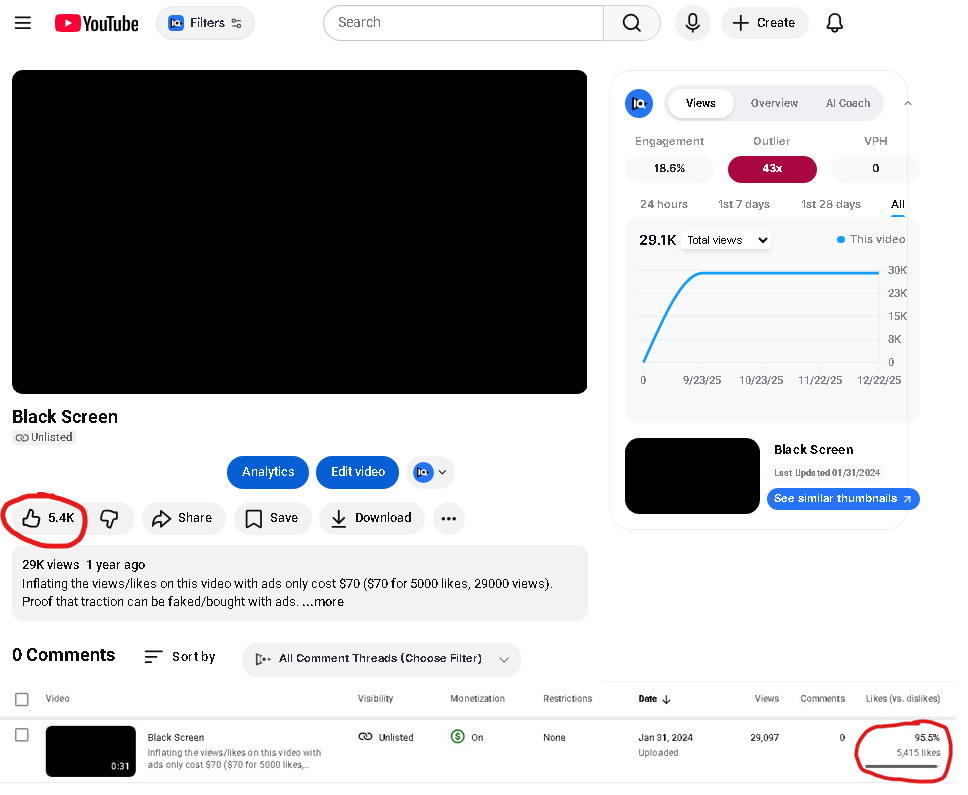The image size is (968, 795).
Task: Click the search magnifier button
Action: [x=632, y=23]
